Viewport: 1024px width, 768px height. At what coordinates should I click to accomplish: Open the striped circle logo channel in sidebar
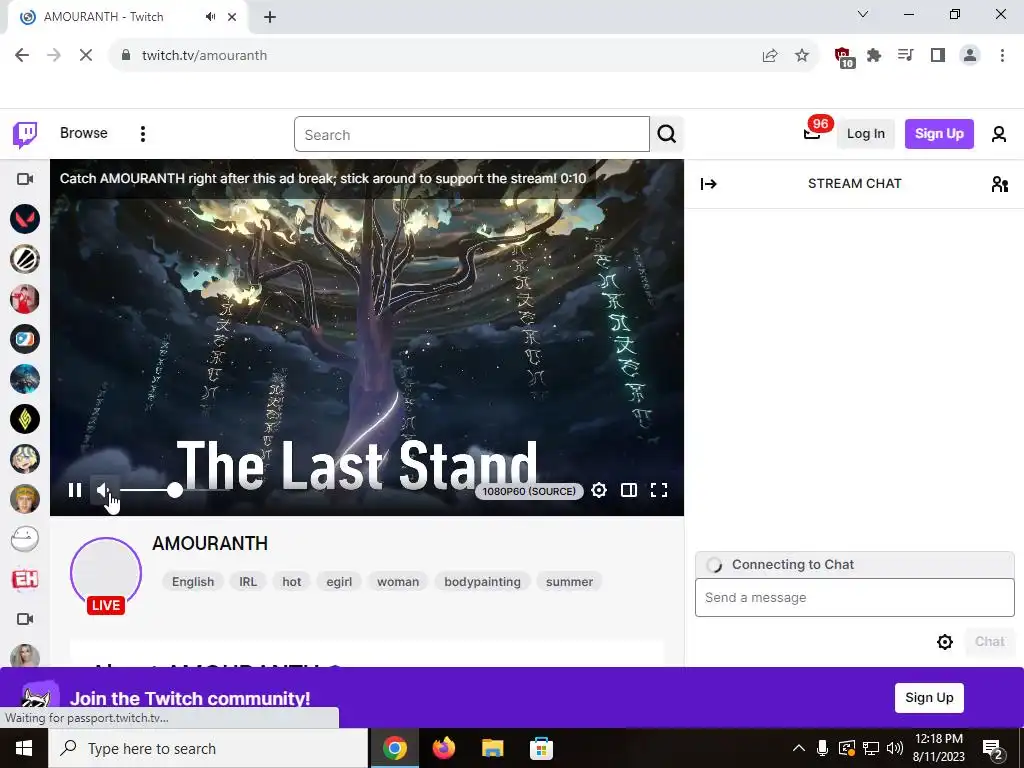click(x=25, y=259)
